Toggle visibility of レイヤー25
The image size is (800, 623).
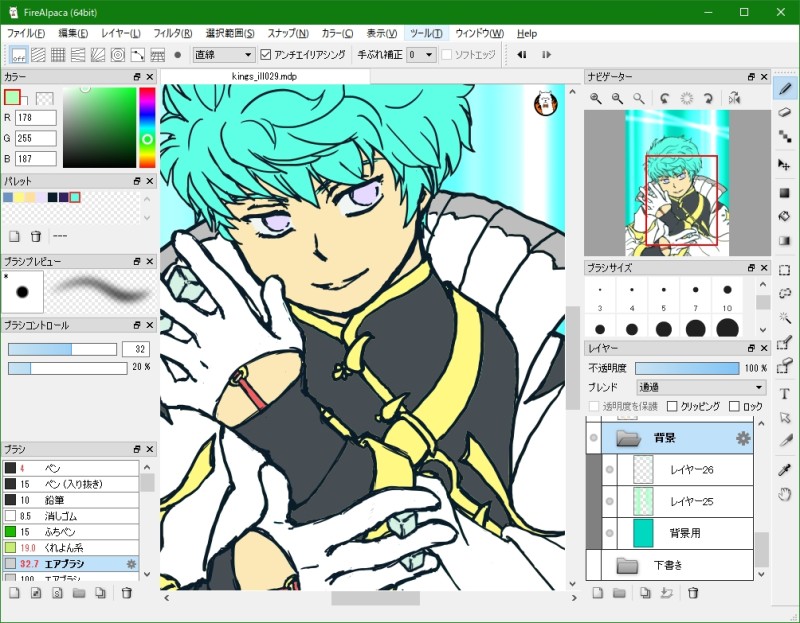[610, 501]
